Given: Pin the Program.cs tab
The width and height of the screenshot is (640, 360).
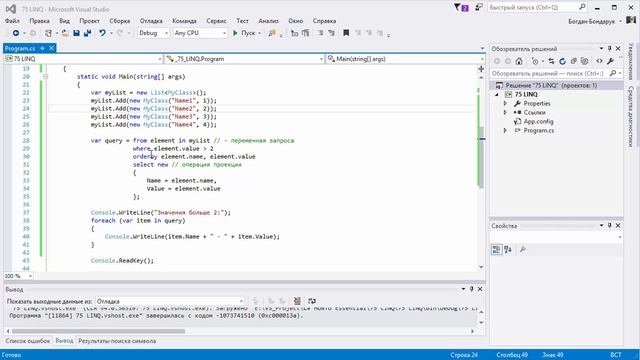Looking at the screenshot, I should click(x=42, y=48).
